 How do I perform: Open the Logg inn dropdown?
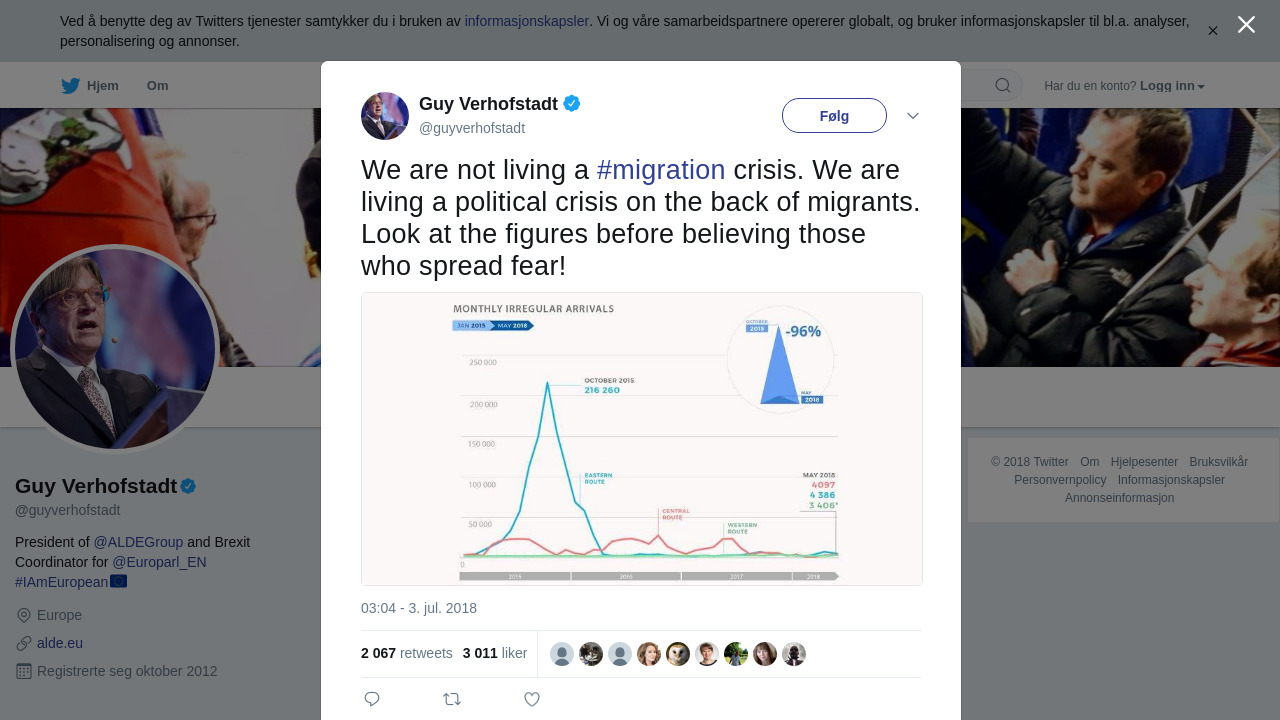pos(1172,86)
